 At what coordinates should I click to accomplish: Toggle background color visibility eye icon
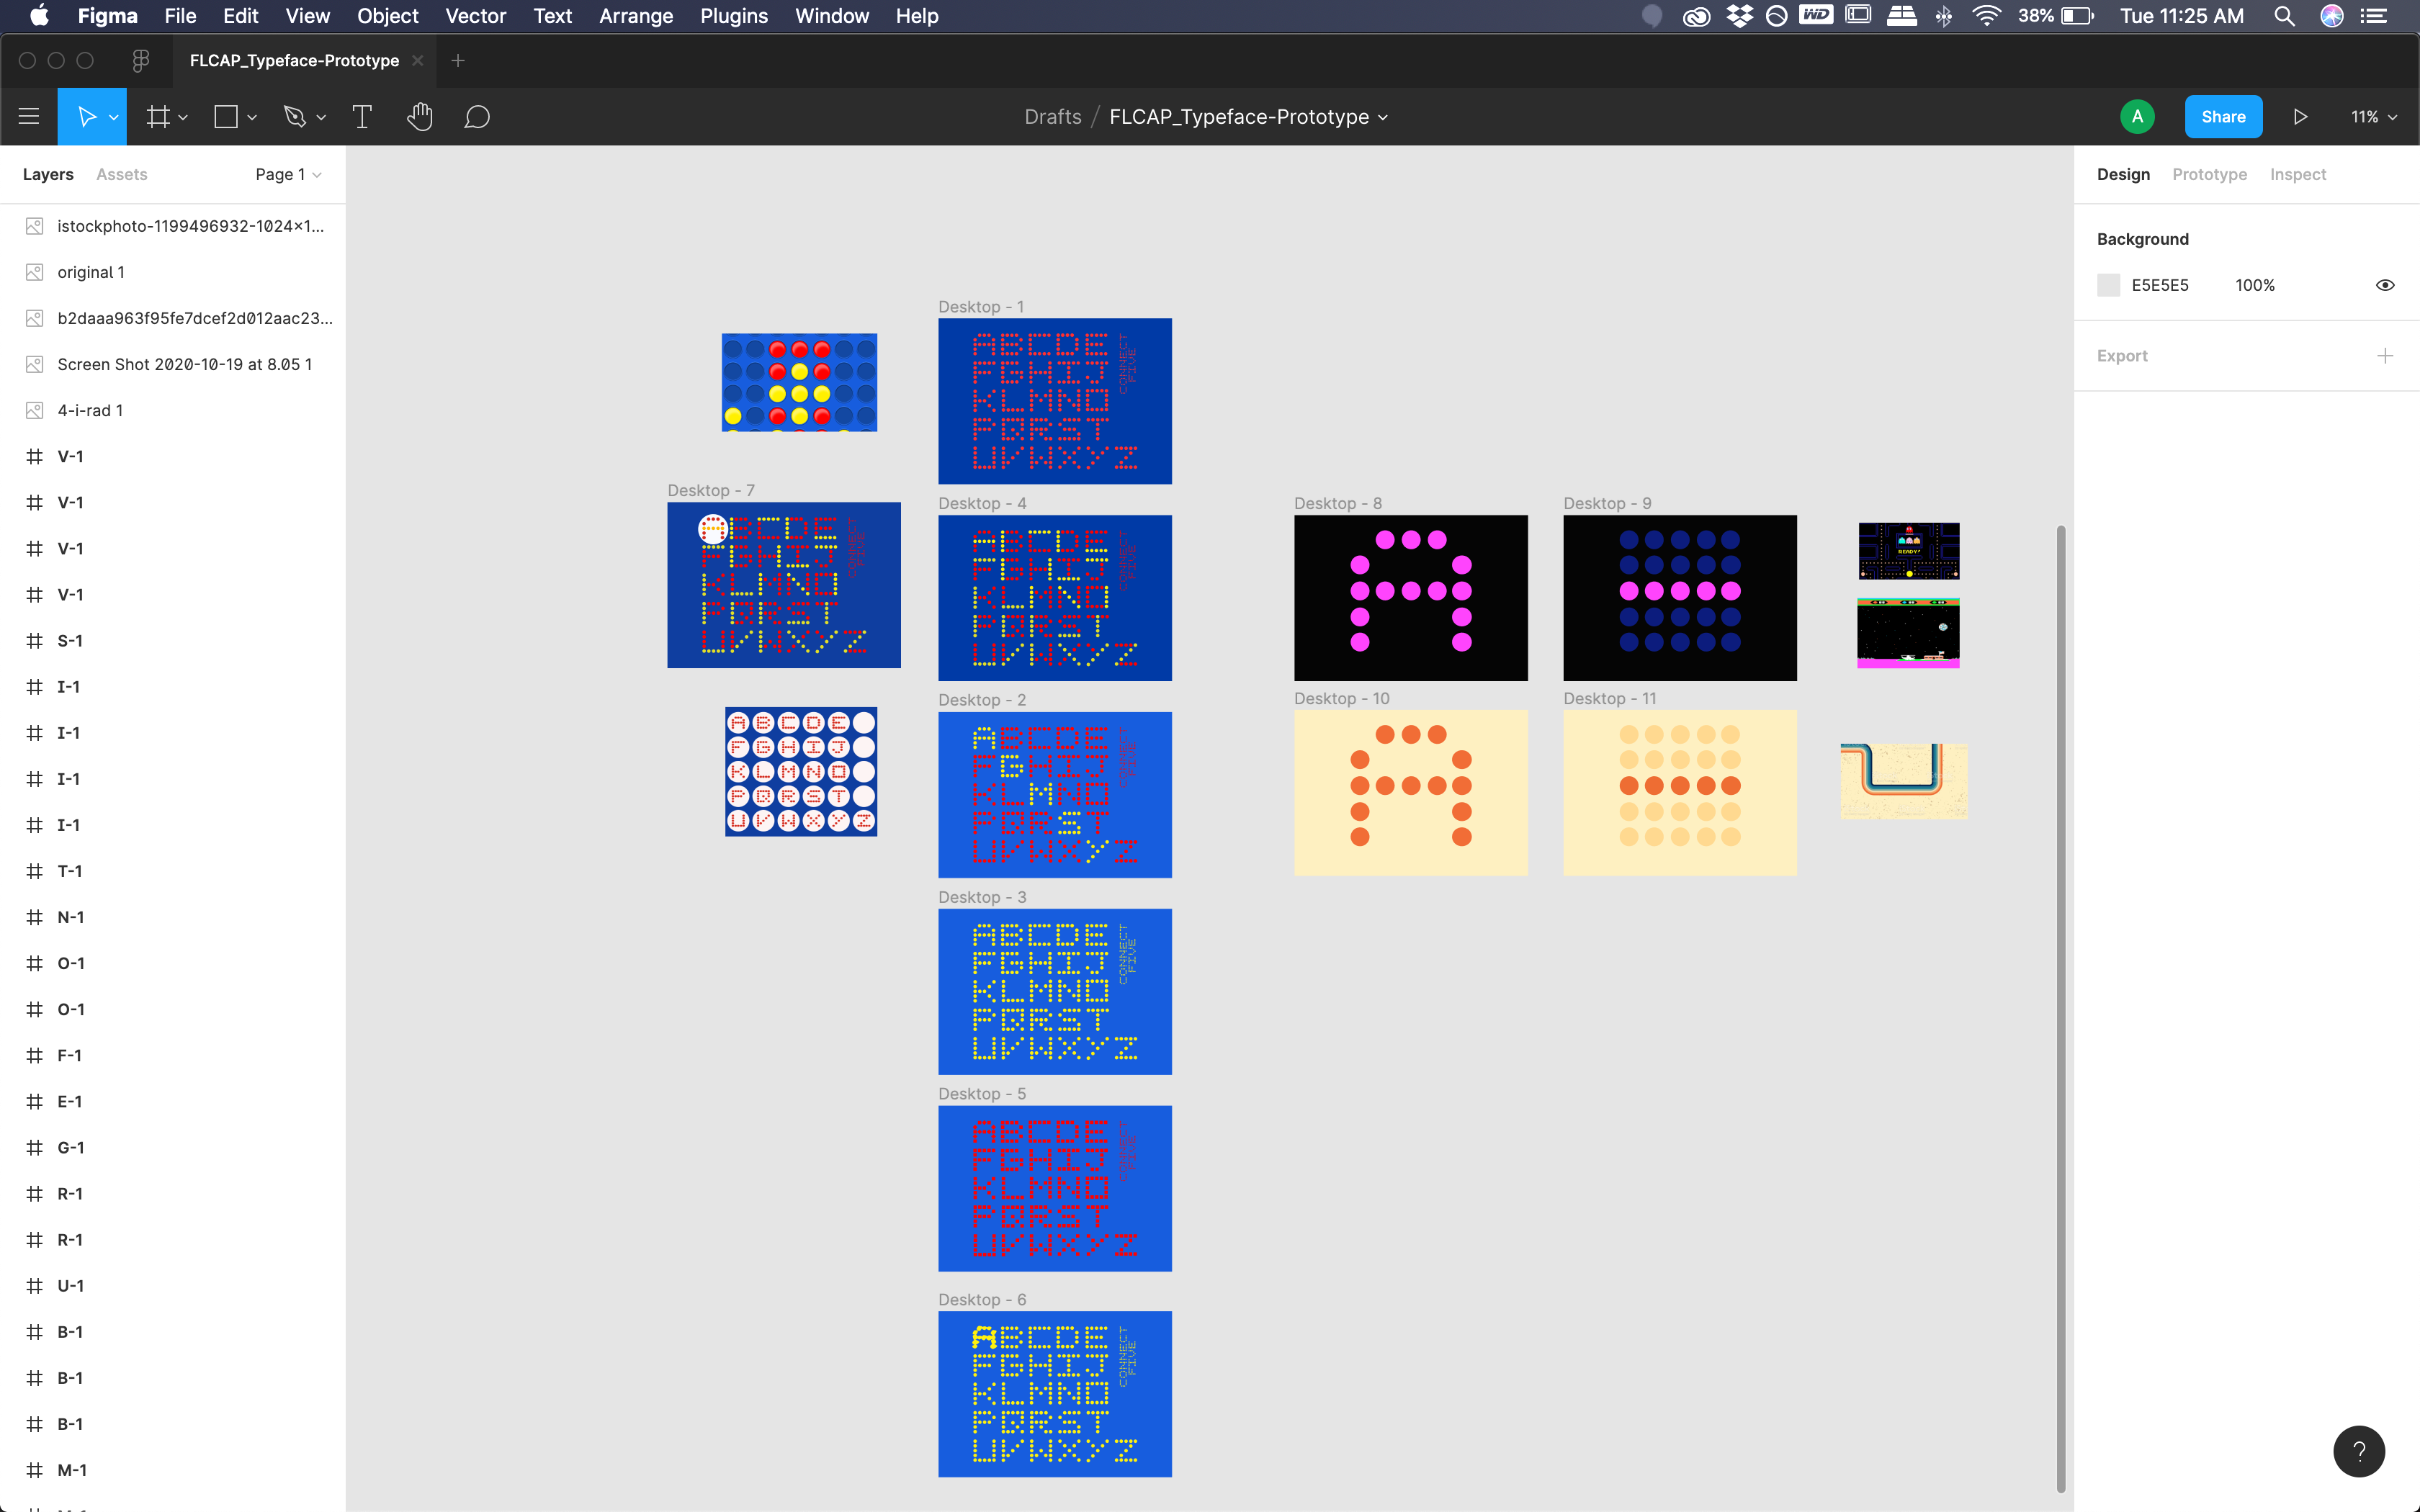point(2384,285)
